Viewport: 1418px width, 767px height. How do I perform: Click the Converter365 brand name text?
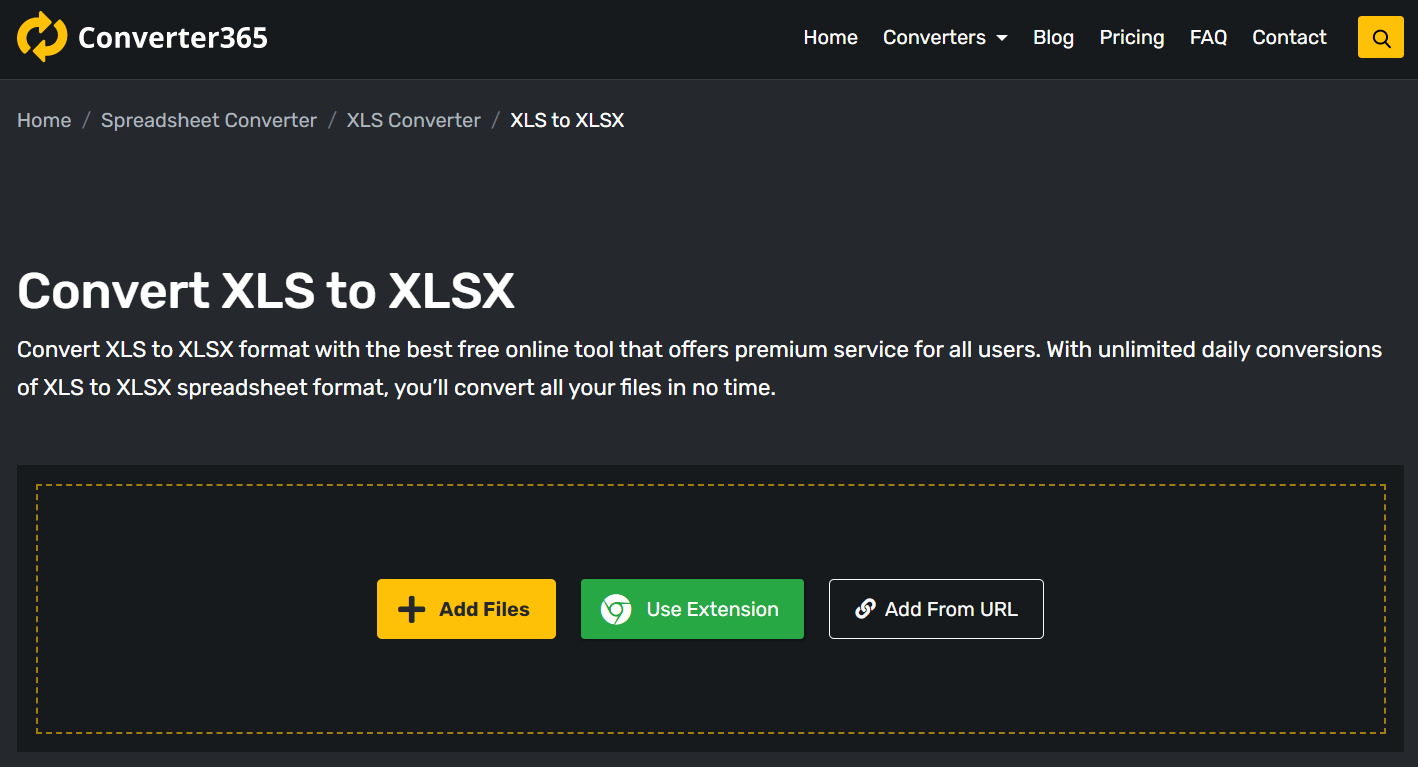pos(173,38)
